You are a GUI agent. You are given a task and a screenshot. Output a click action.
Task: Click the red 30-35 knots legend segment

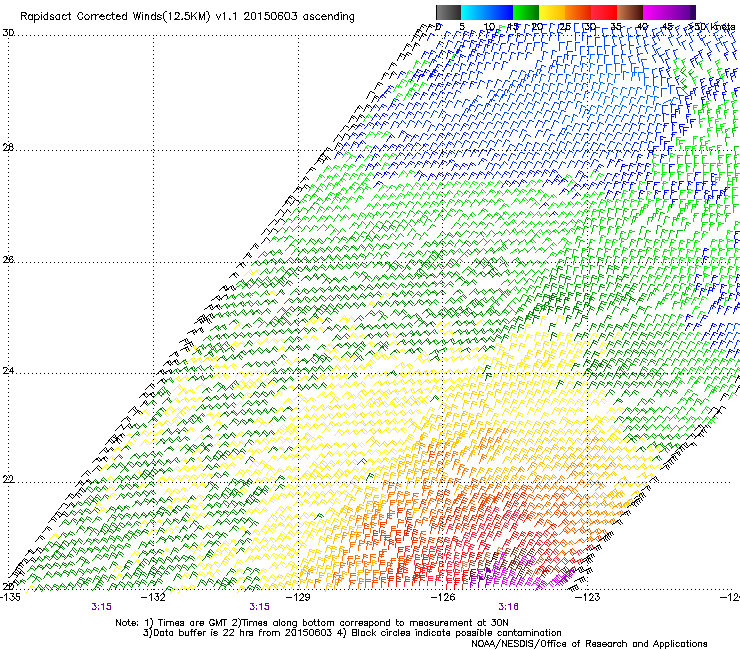pyautogui.click(x=604, y=12)
